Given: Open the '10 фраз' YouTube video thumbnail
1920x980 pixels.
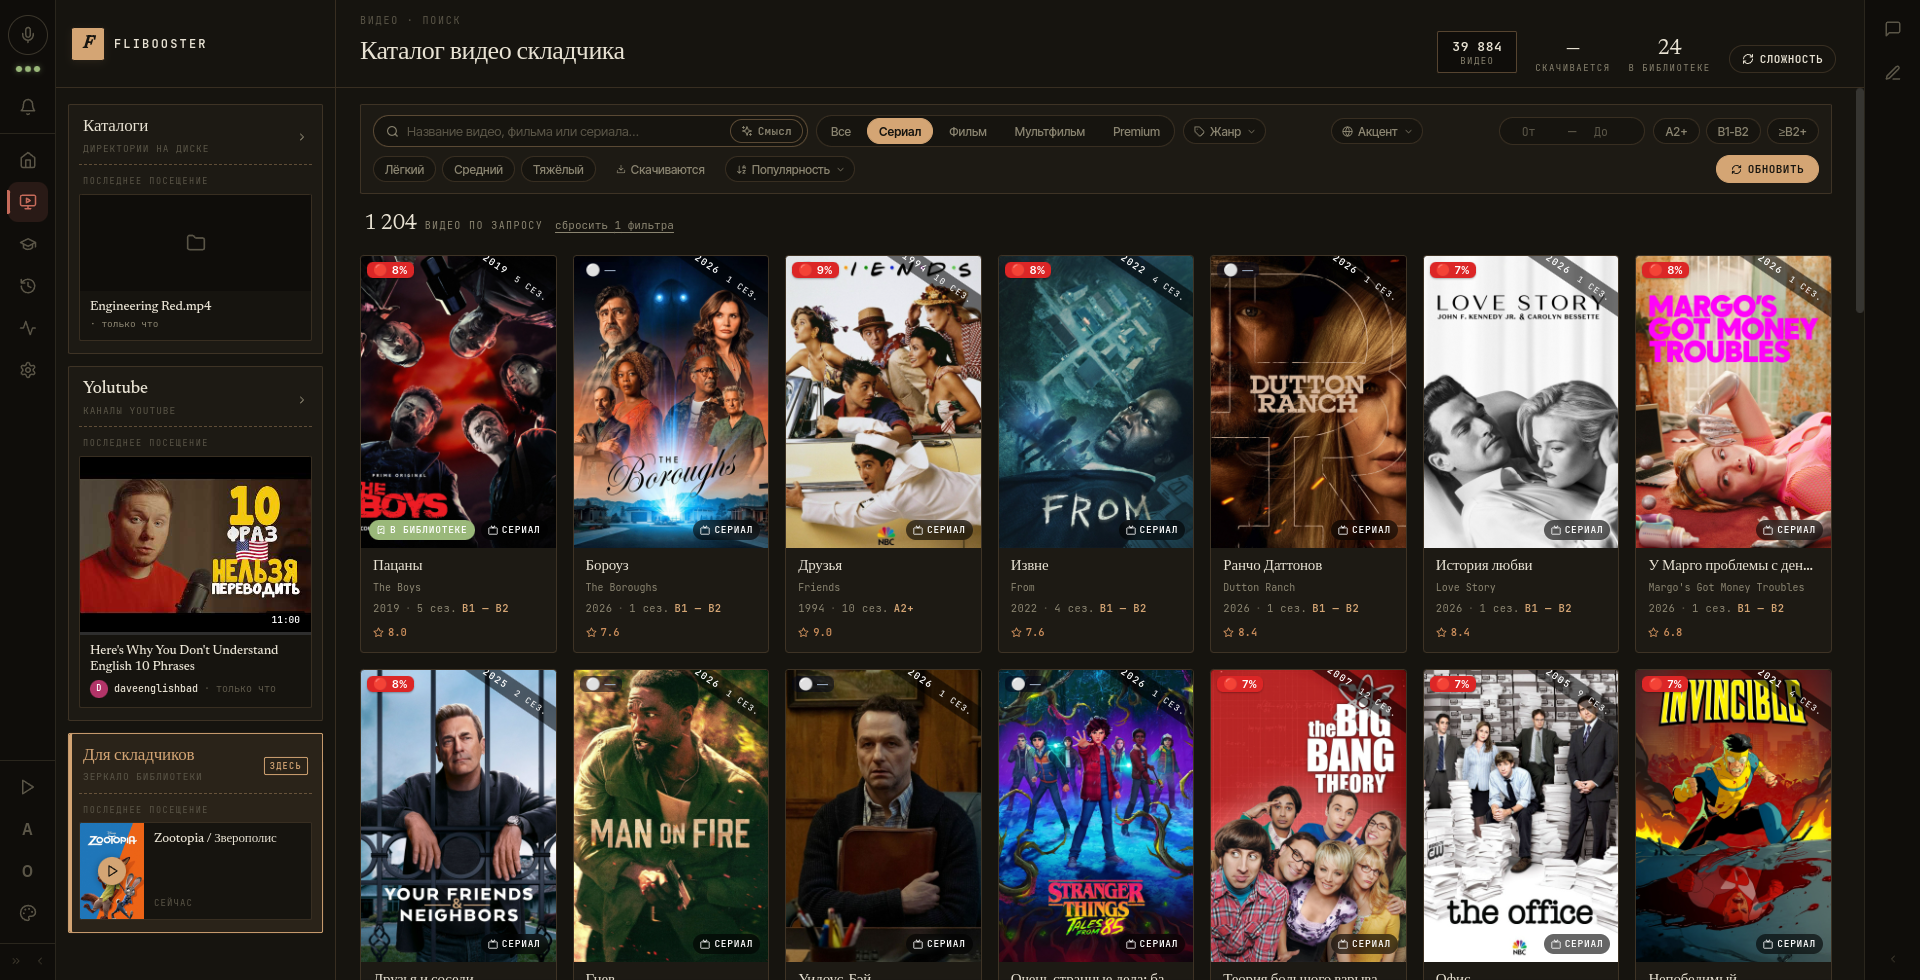Looking at the screenshot, I should tap(195, 545).
